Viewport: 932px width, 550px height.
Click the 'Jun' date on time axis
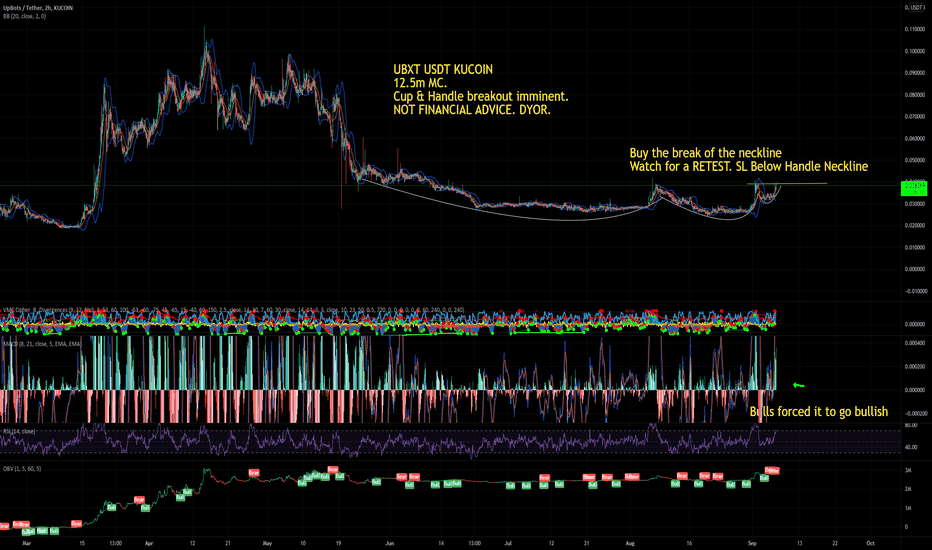pos(389,543)
